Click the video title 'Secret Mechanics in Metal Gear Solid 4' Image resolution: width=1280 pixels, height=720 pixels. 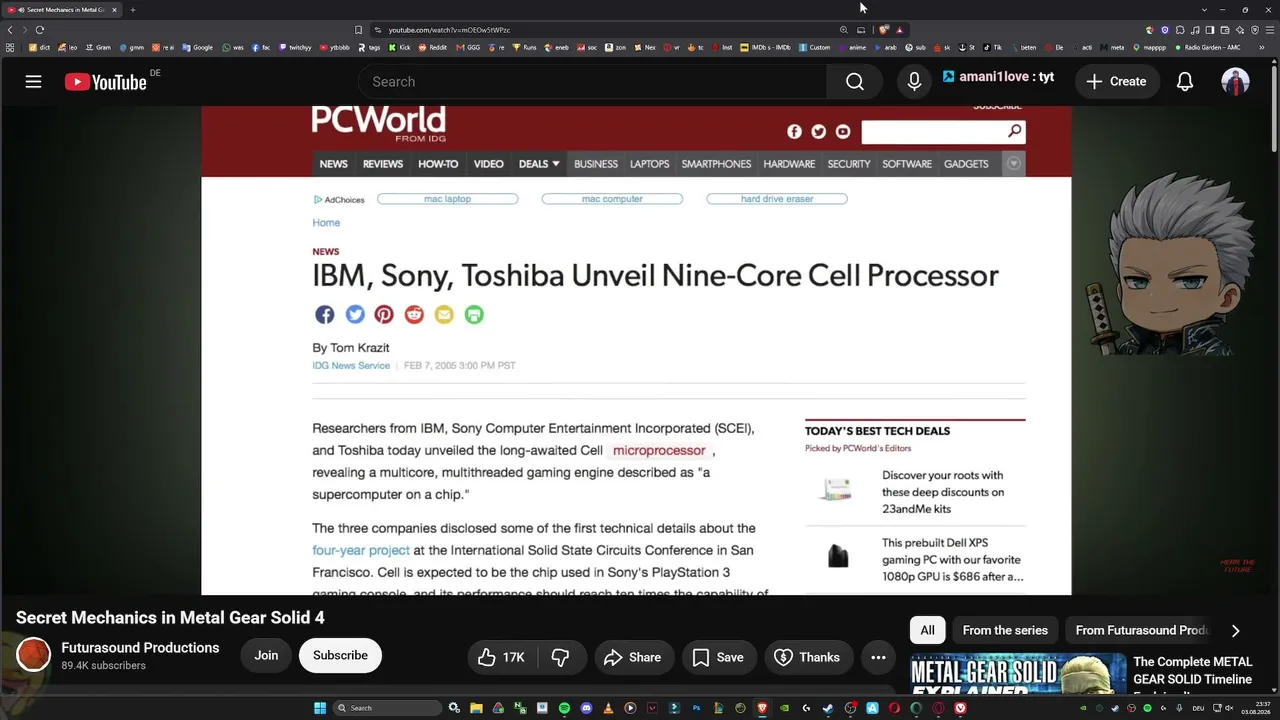point(170,618)
